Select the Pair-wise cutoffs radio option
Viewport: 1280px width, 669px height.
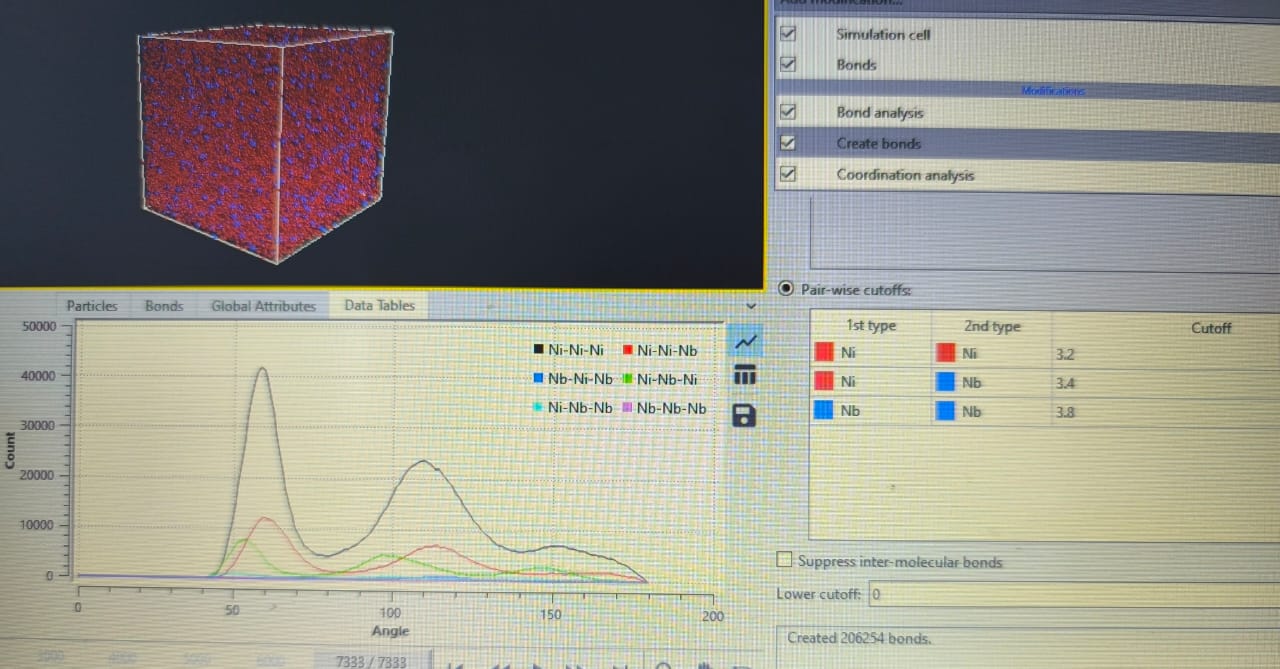tap(786, 289)
